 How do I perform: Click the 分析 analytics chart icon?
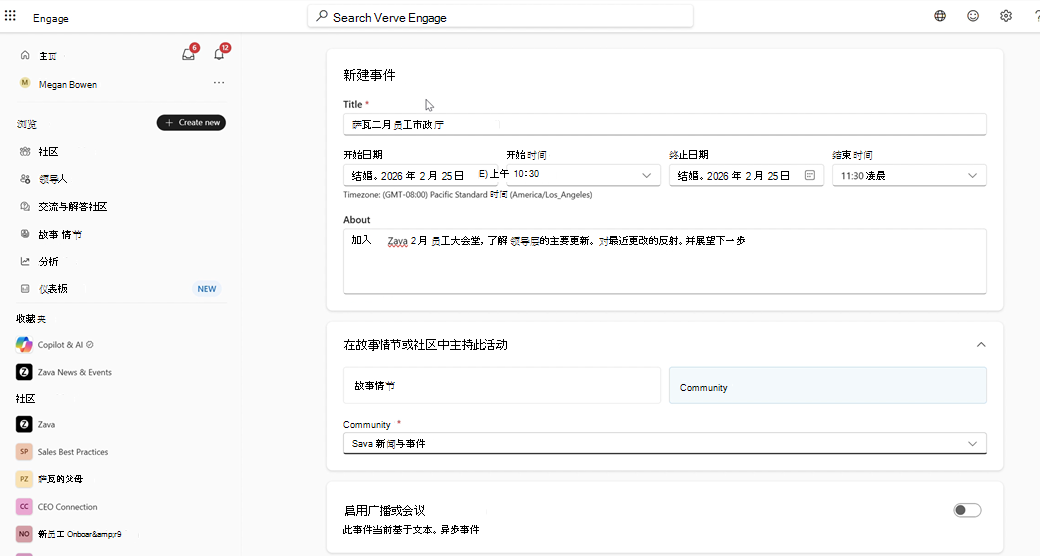point(25,261)
